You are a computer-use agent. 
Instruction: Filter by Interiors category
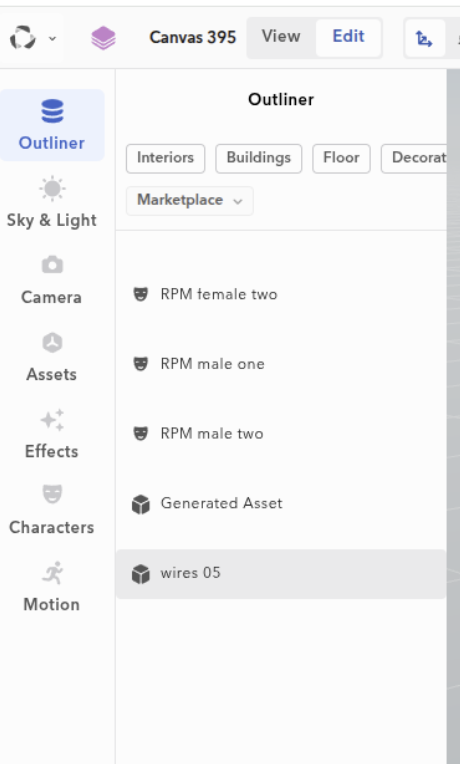165,158
